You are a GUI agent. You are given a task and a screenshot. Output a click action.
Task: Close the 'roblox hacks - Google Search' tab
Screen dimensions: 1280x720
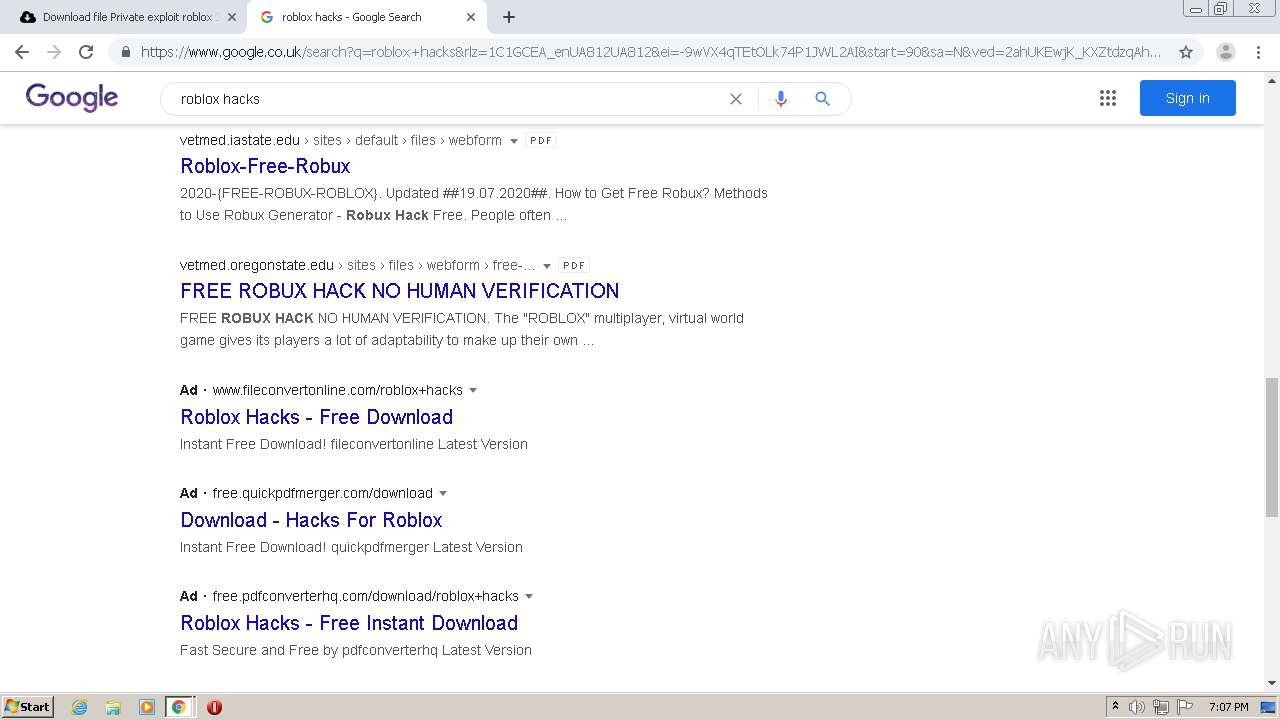[471, 17]
